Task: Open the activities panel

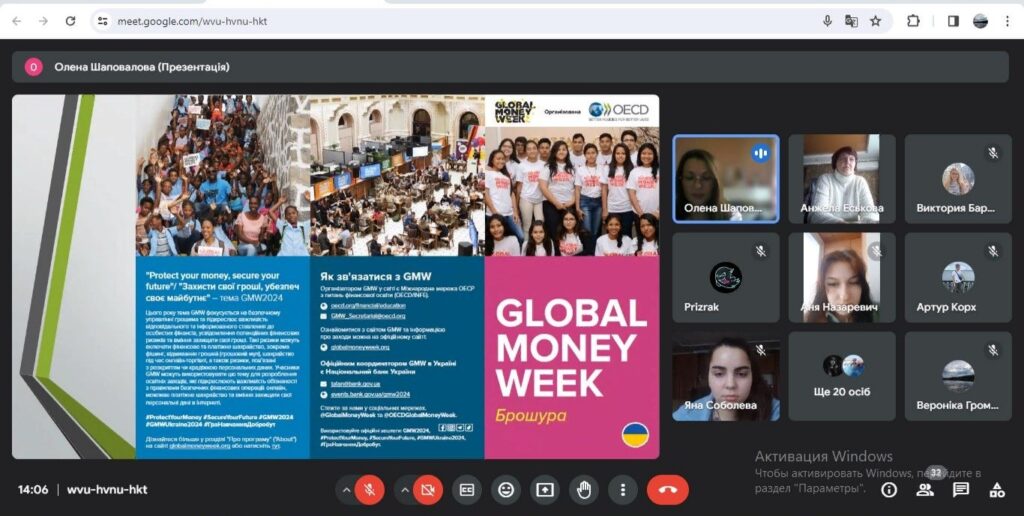Action: click(x=997, y=490)
